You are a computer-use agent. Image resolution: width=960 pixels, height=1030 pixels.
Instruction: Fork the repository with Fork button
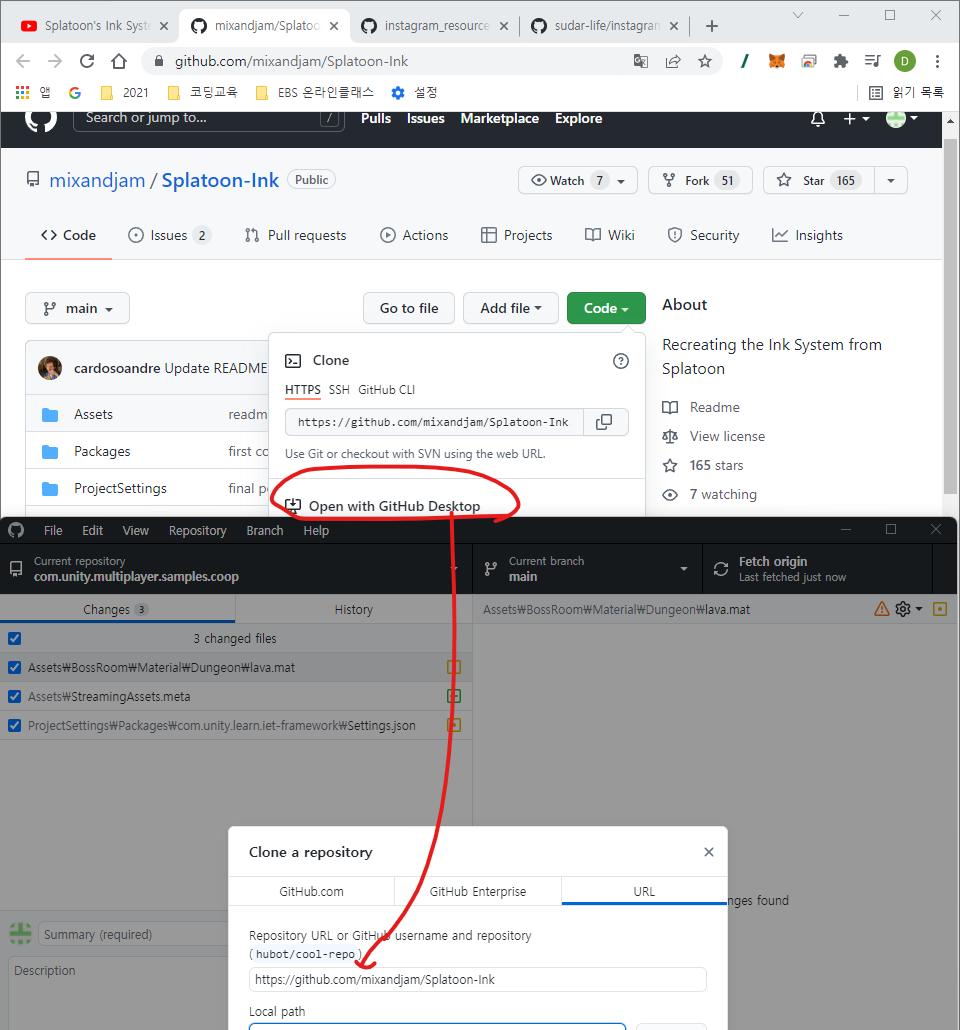[x=700, y=180]
